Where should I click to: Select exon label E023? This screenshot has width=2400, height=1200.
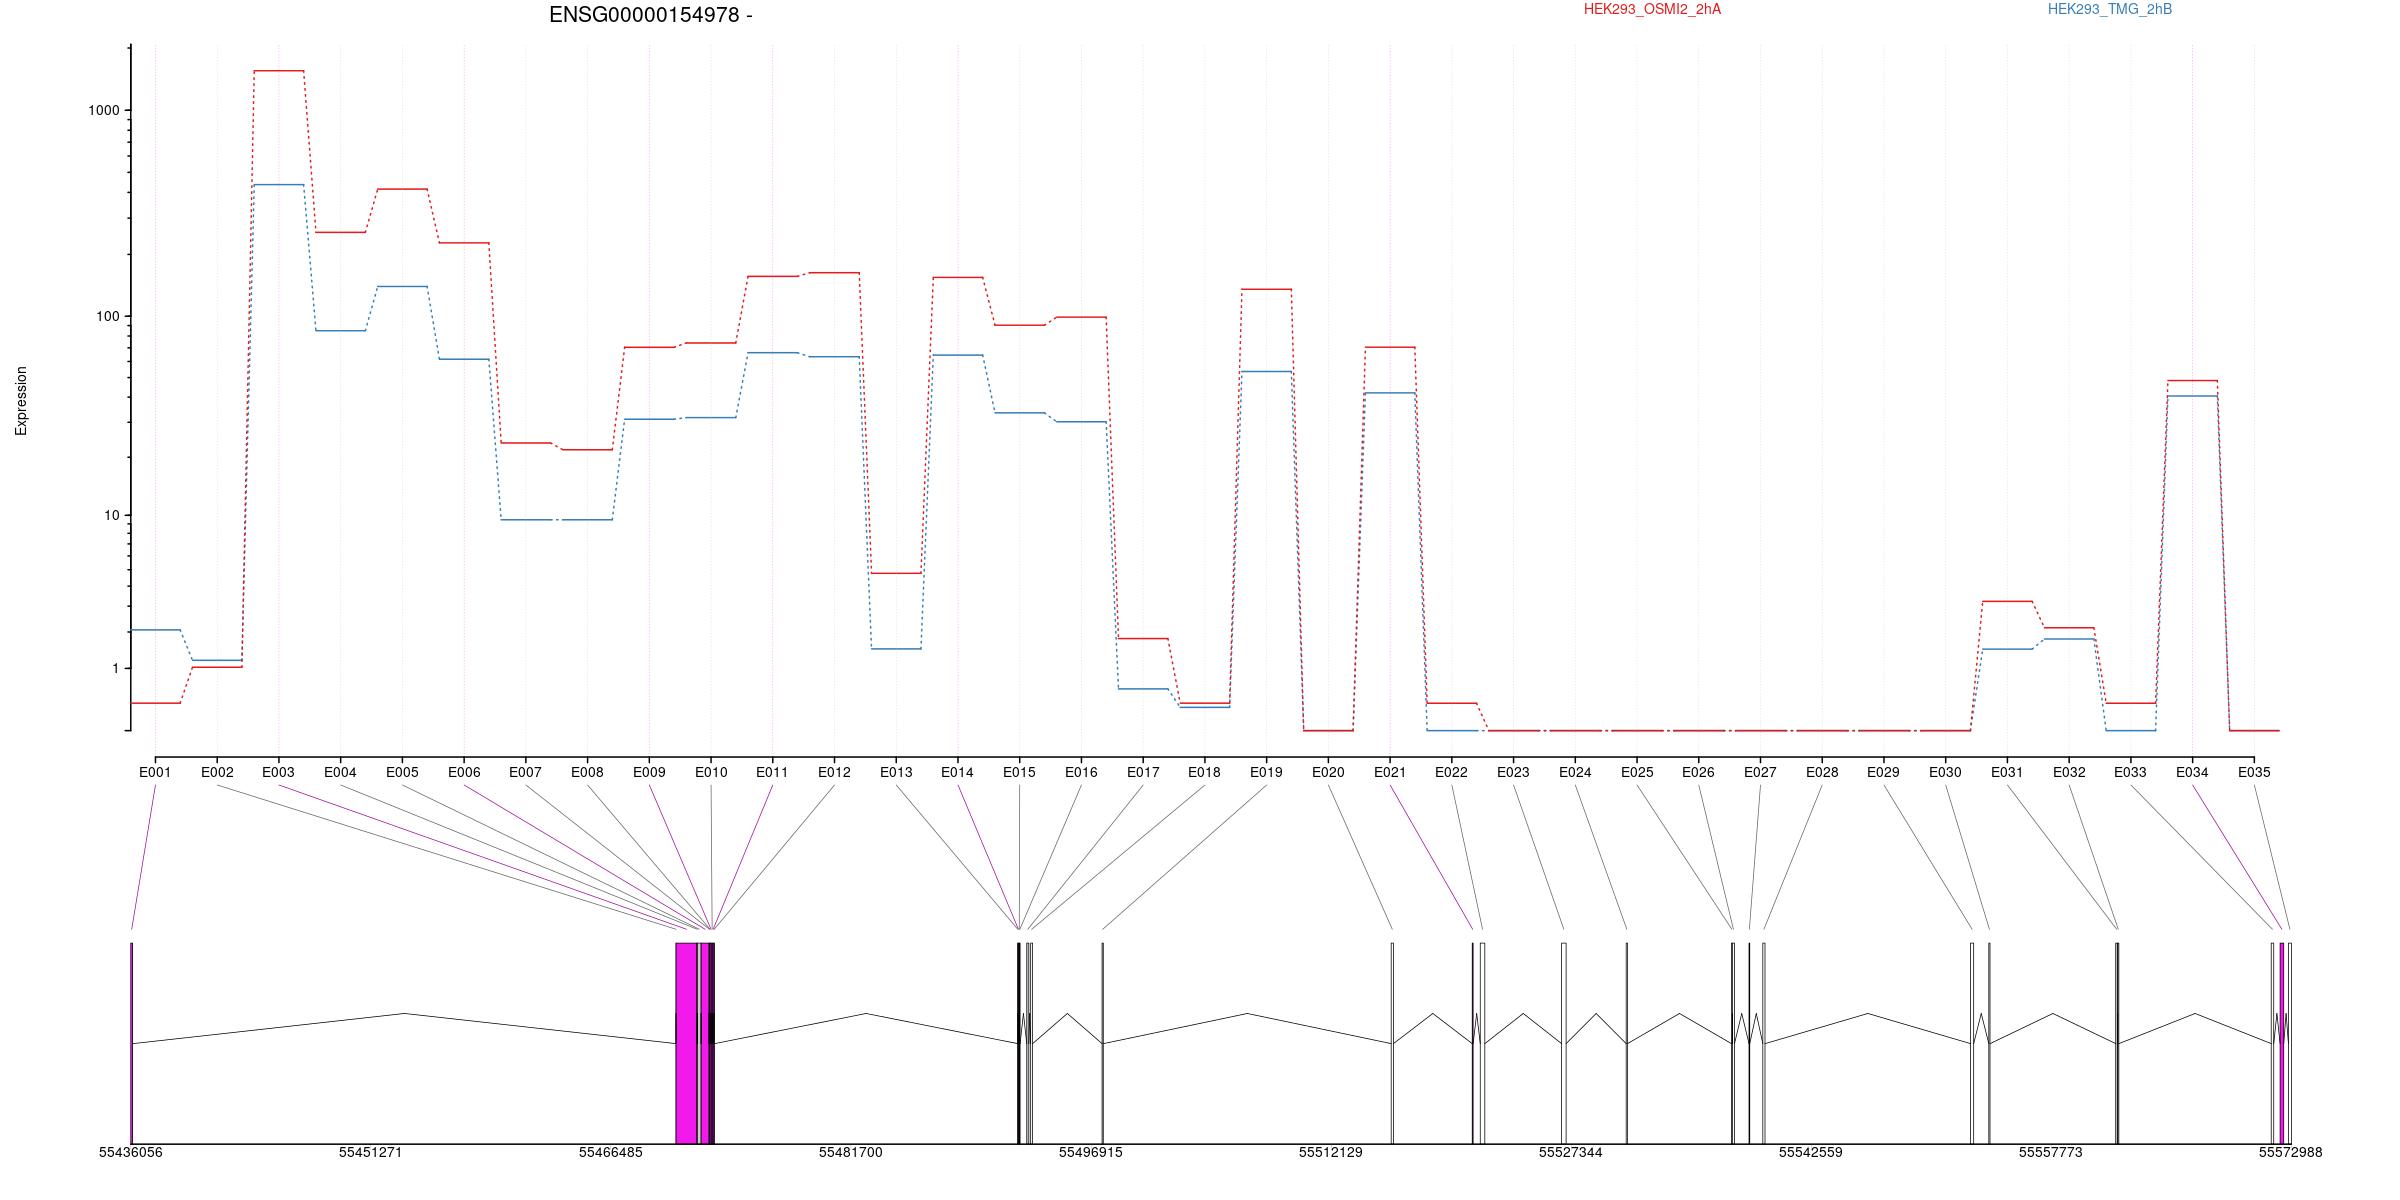coord(1513,772)
